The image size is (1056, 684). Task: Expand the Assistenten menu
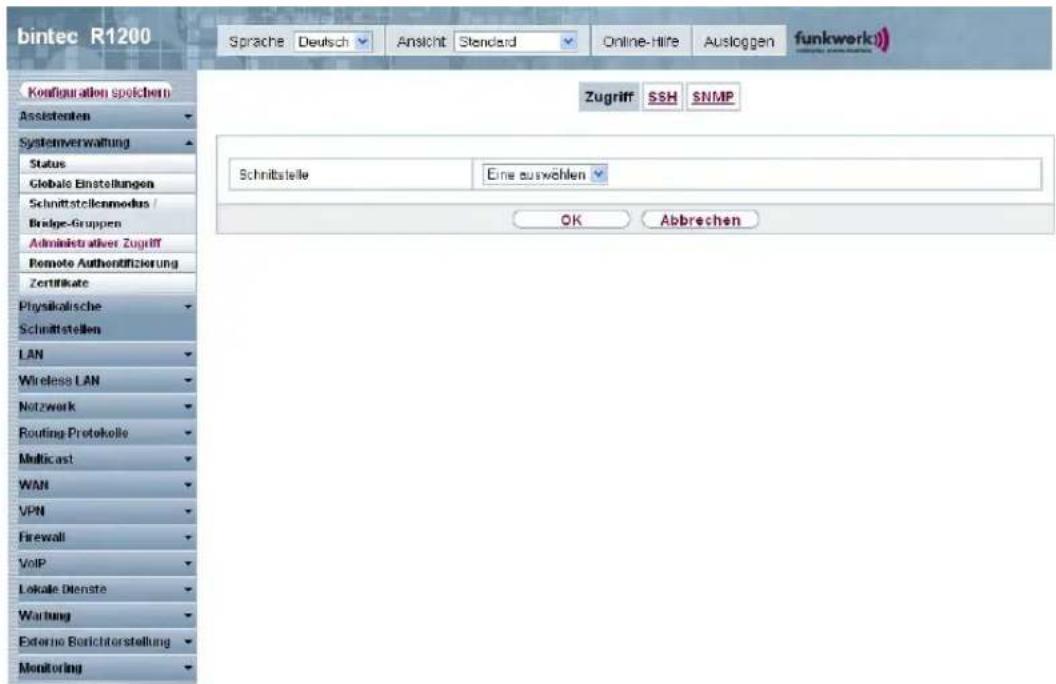coord(106,116)
